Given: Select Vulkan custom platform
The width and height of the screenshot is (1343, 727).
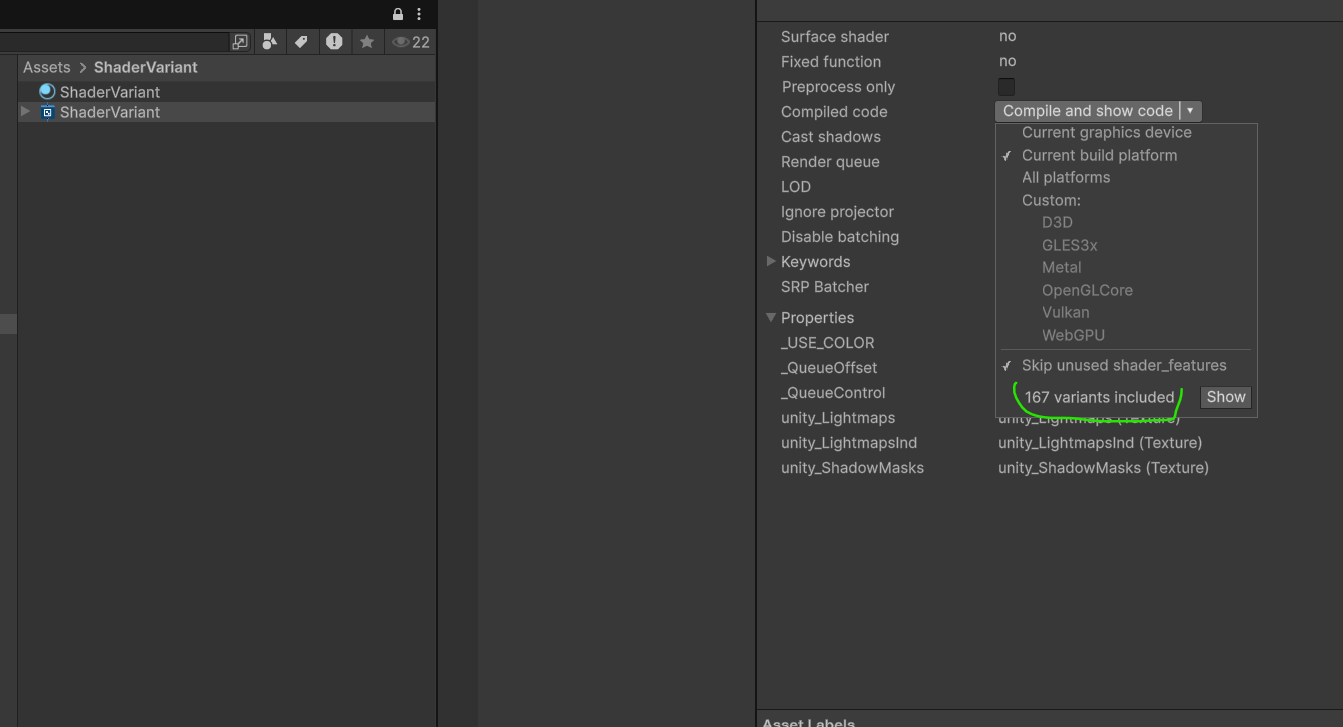Looking at the screenshot, I should pyautogui.click(x=1065, y=312).
